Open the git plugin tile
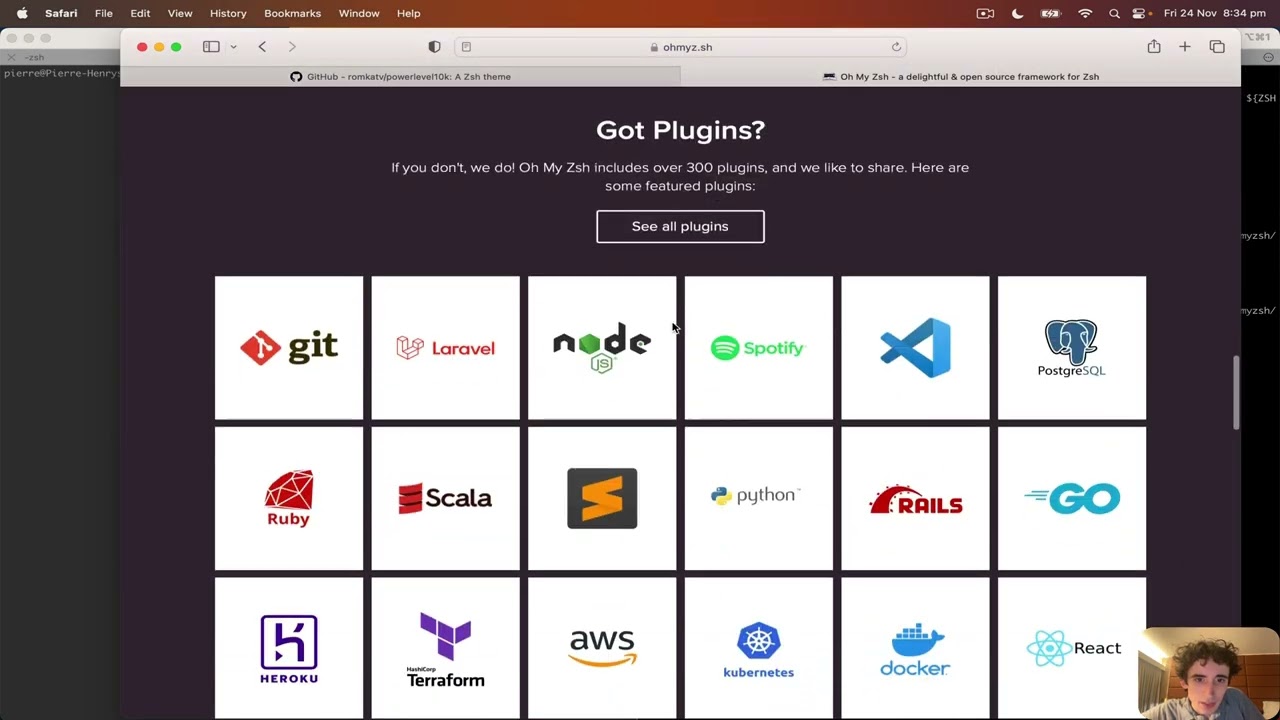This screenshot has height=720, width=1280. pos(289,348)
